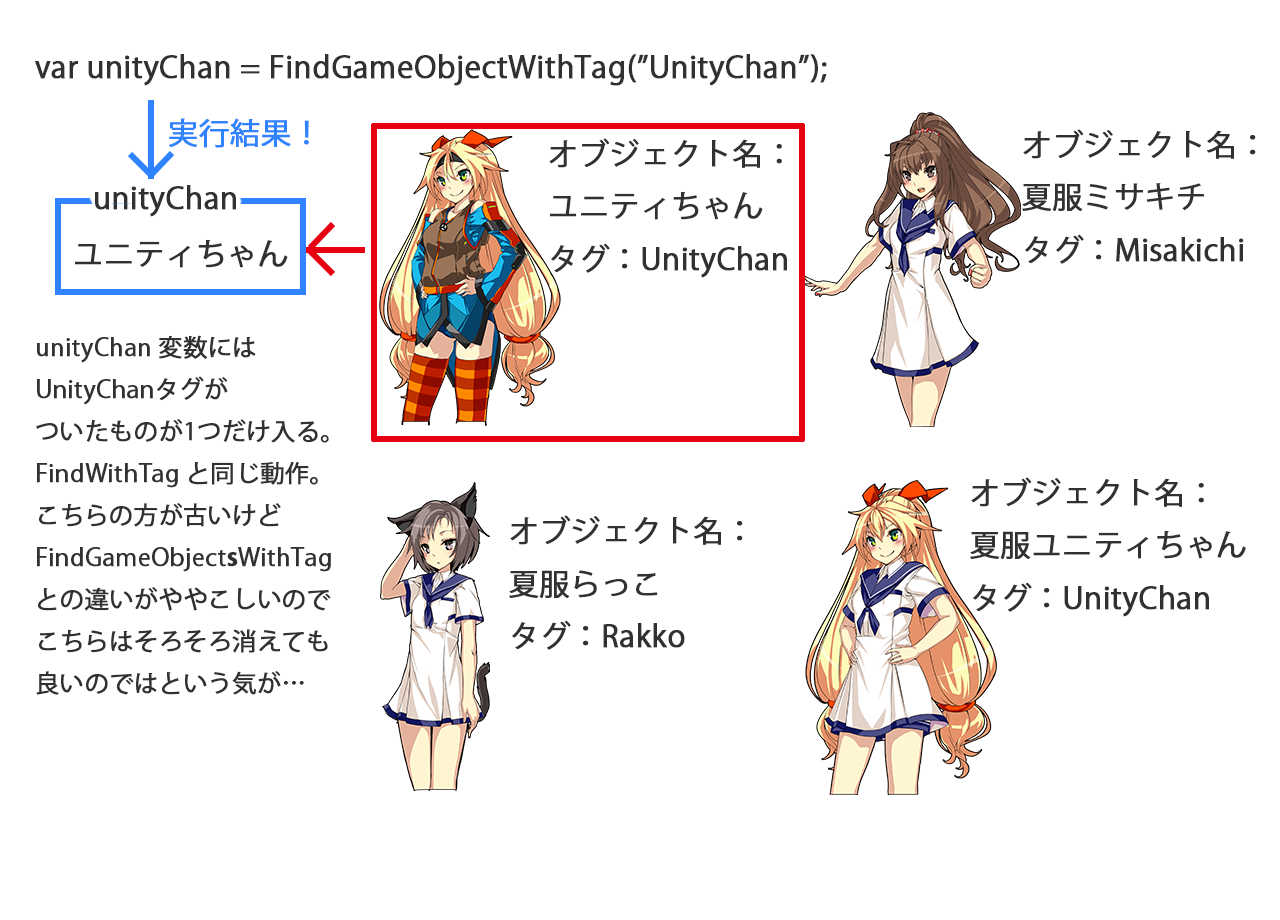Click the unityChan label atop the blue box
The height and width of the screenshot is (920, 1280).
(165, 198)
